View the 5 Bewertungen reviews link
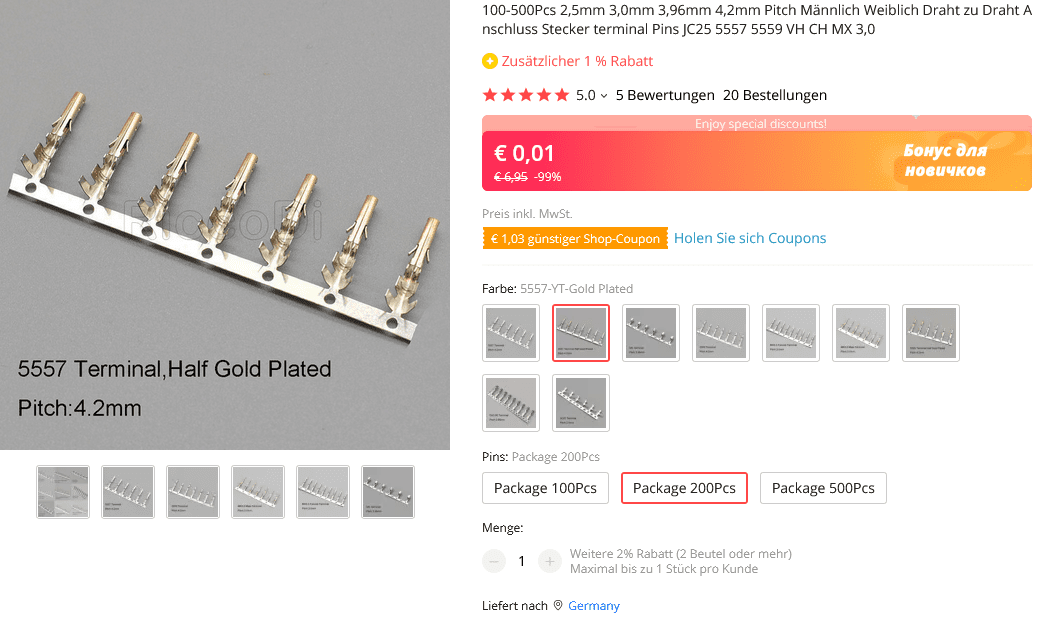The image size is (1058, 620). [665, 95]
